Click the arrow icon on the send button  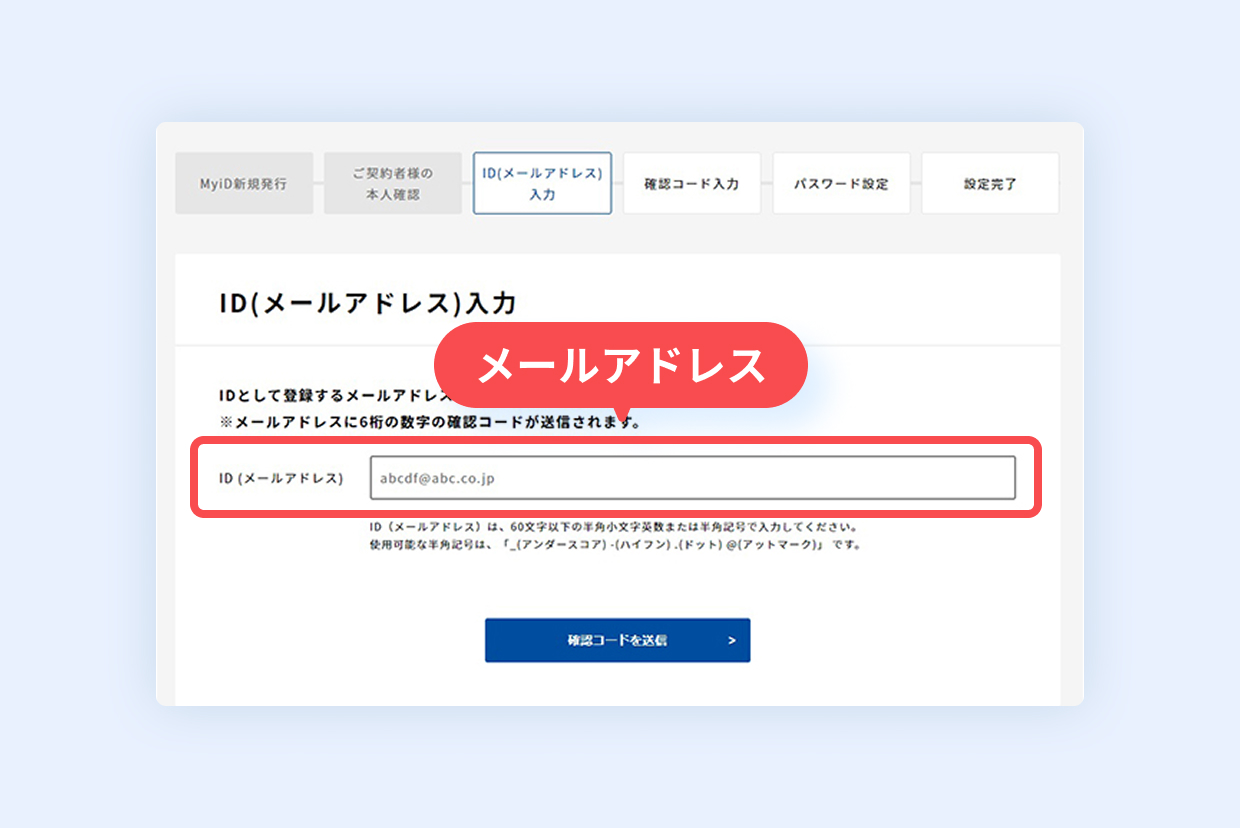pos(732,641)
